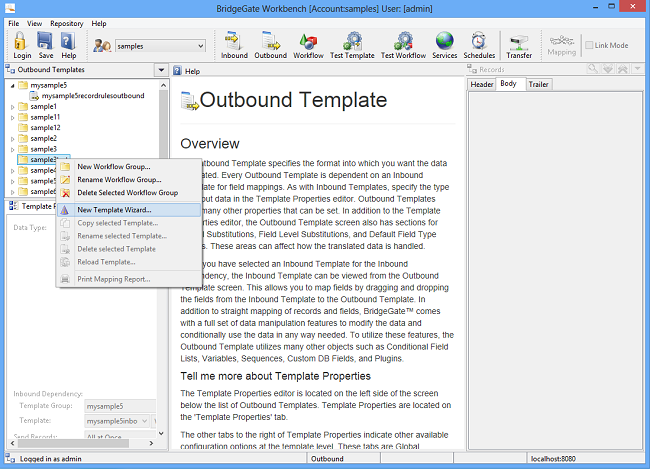Open the Services globe icon

coord(444,41)
